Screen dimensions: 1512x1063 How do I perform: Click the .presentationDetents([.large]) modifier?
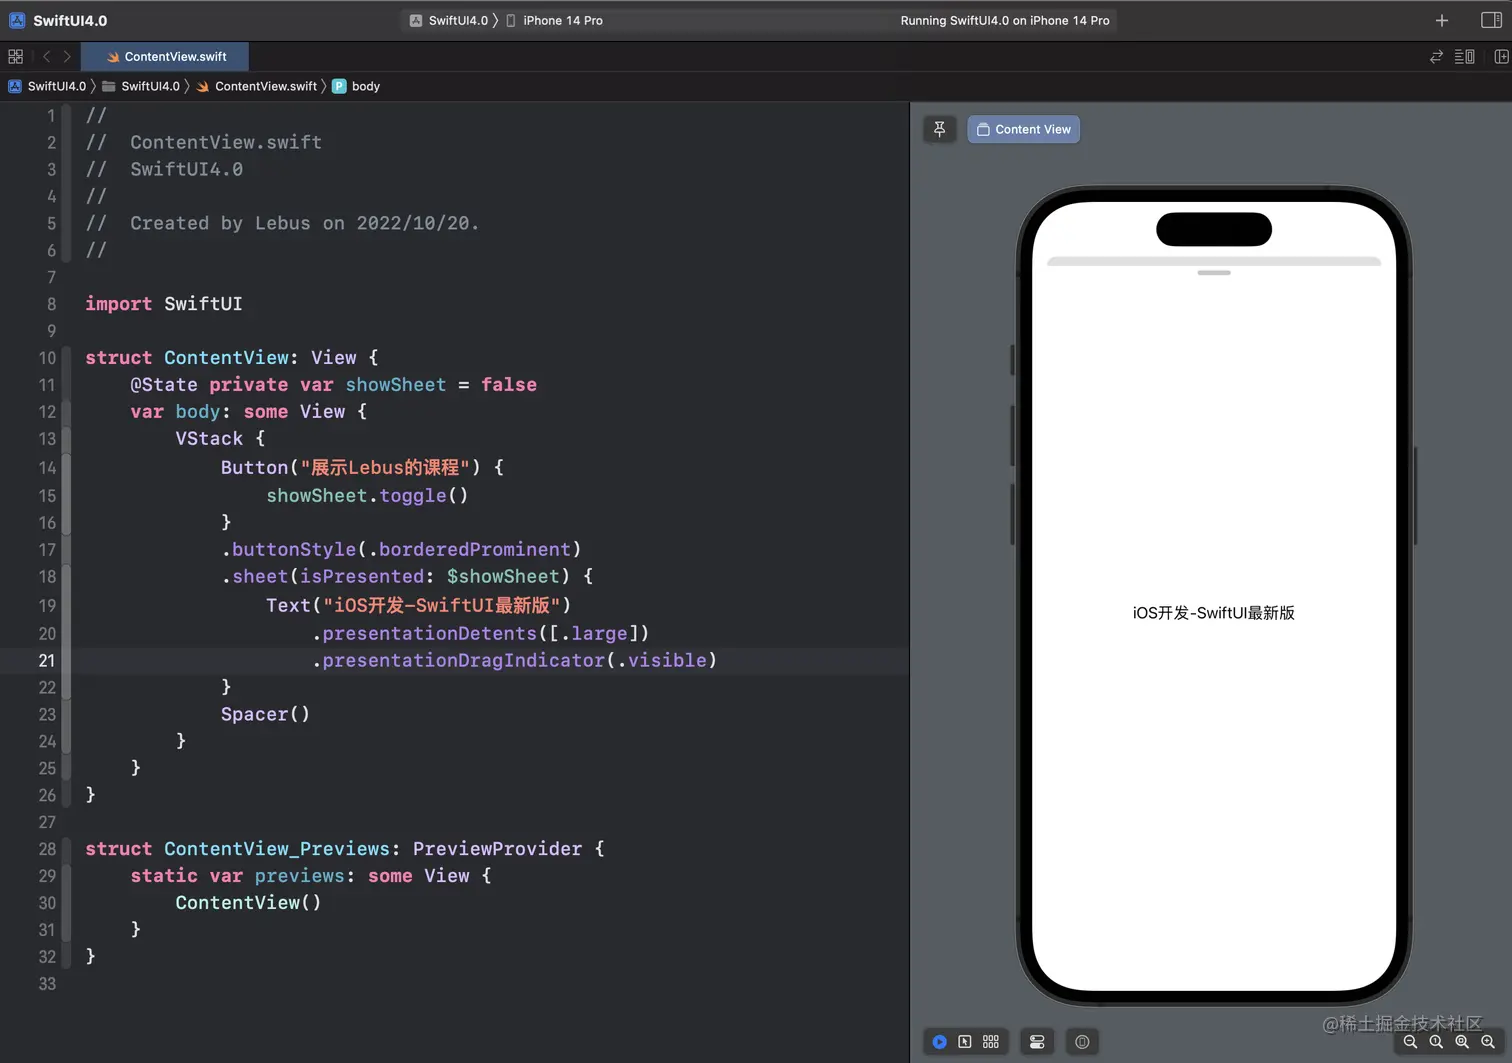tap(480, 633)
